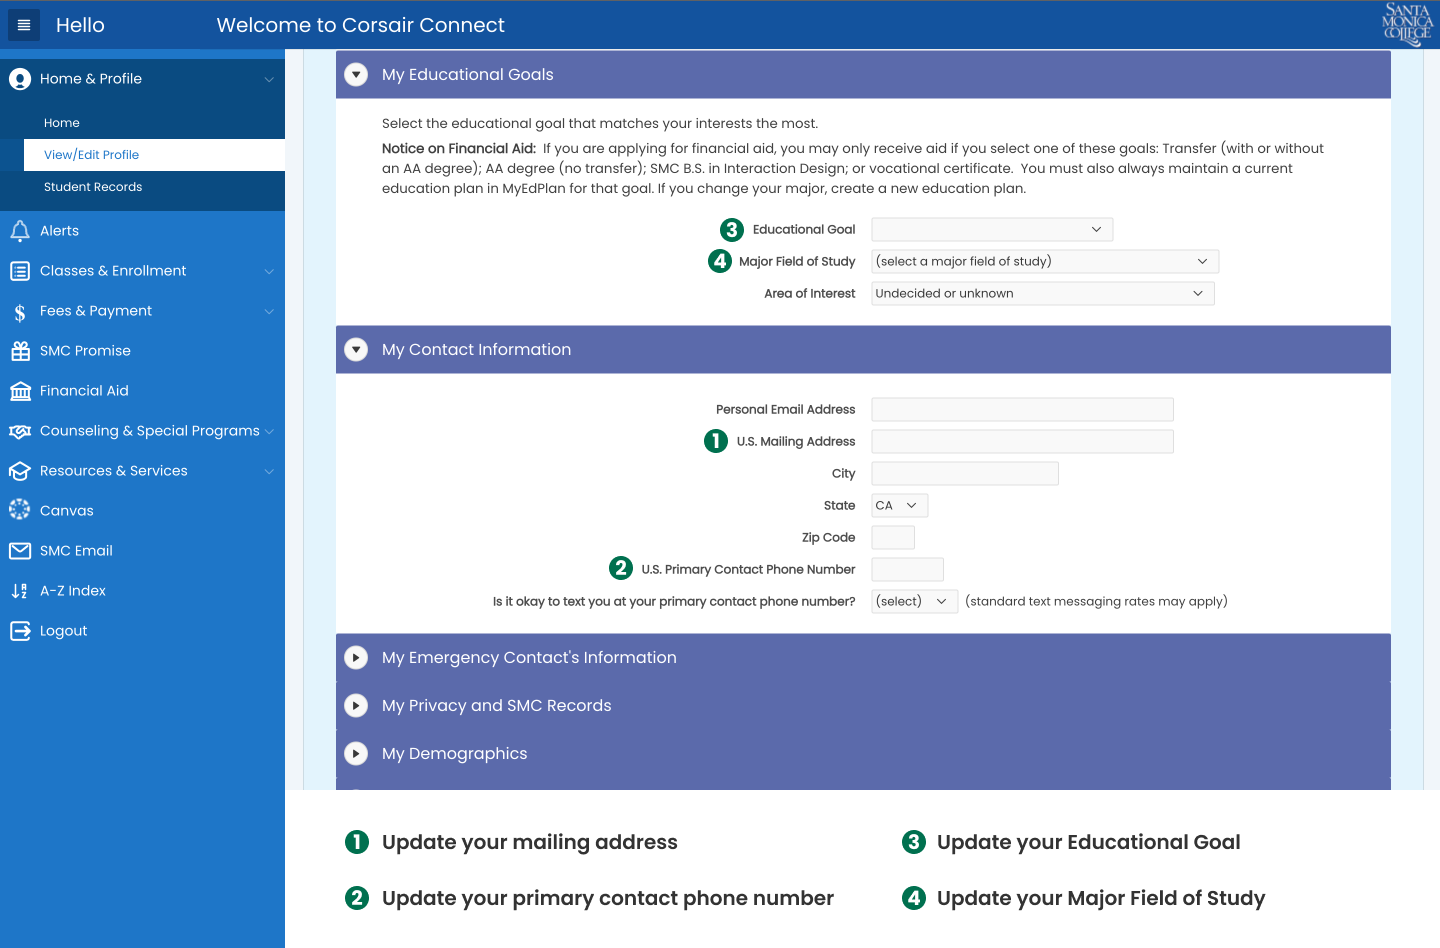This screenshot has height=948, width=1440.
Task: Collapse the My Educational Goals section
Action: point(356,75)
